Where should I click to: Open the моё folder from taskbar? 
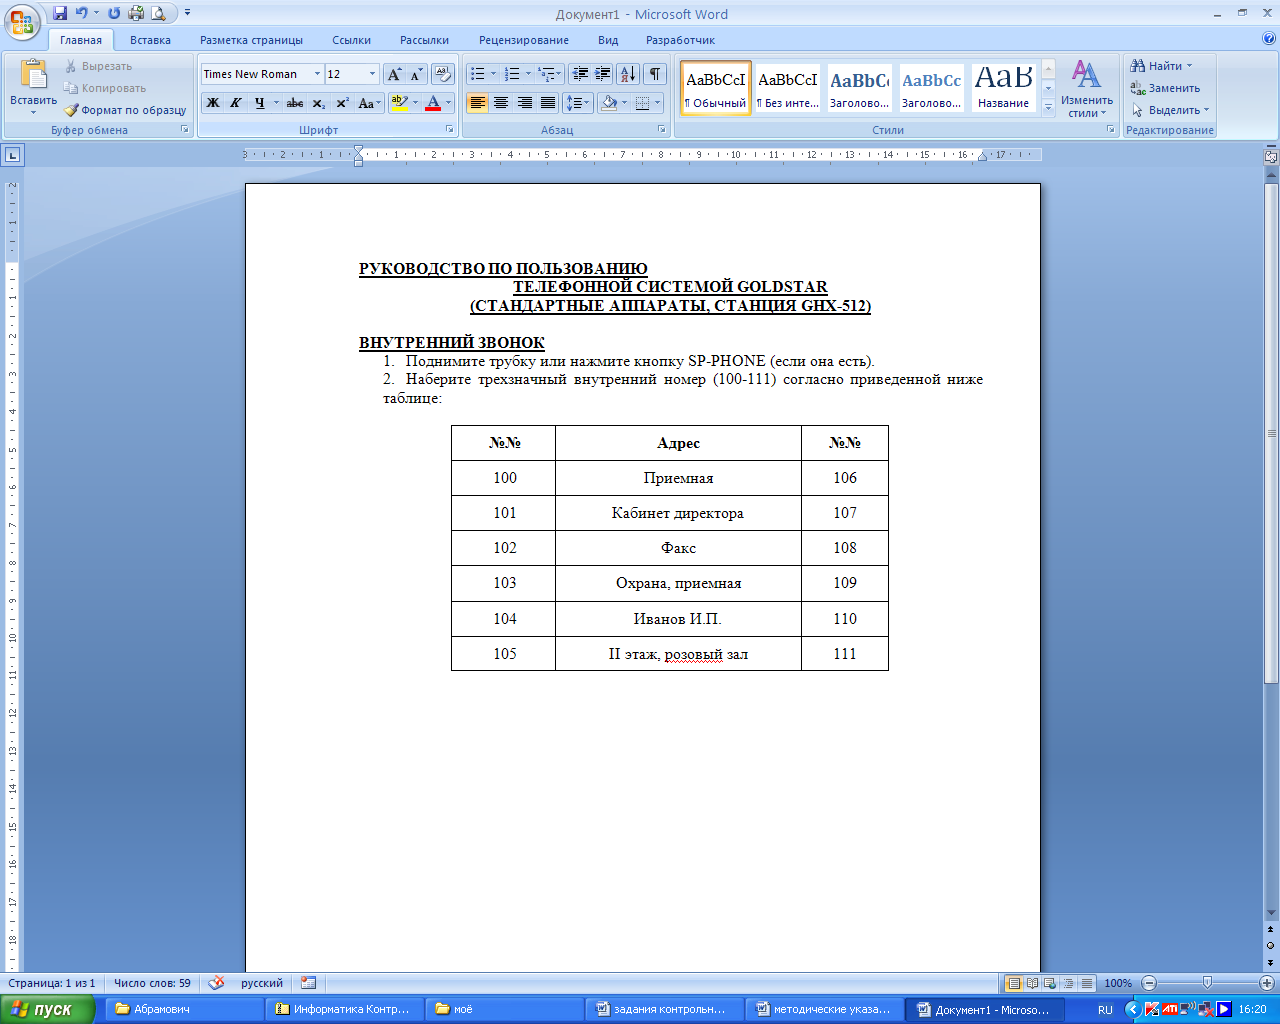(x=504, y=1009)
